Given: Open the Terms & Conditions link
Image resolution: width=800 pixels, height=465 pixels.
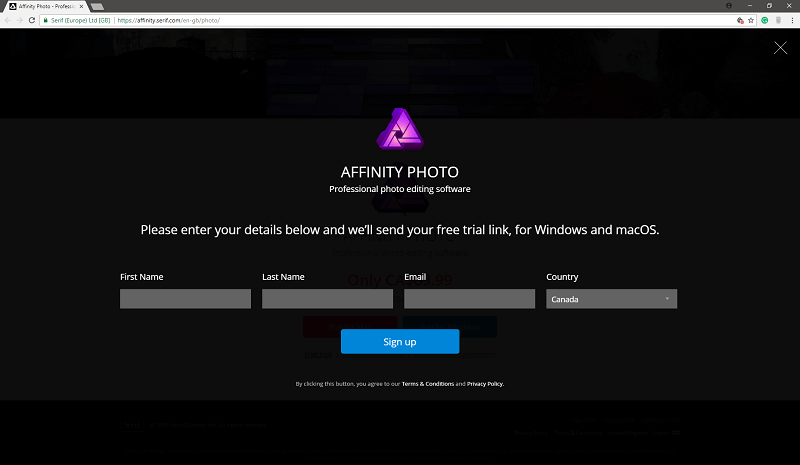Looking at the screenshot, I should [x=428, y=384].
